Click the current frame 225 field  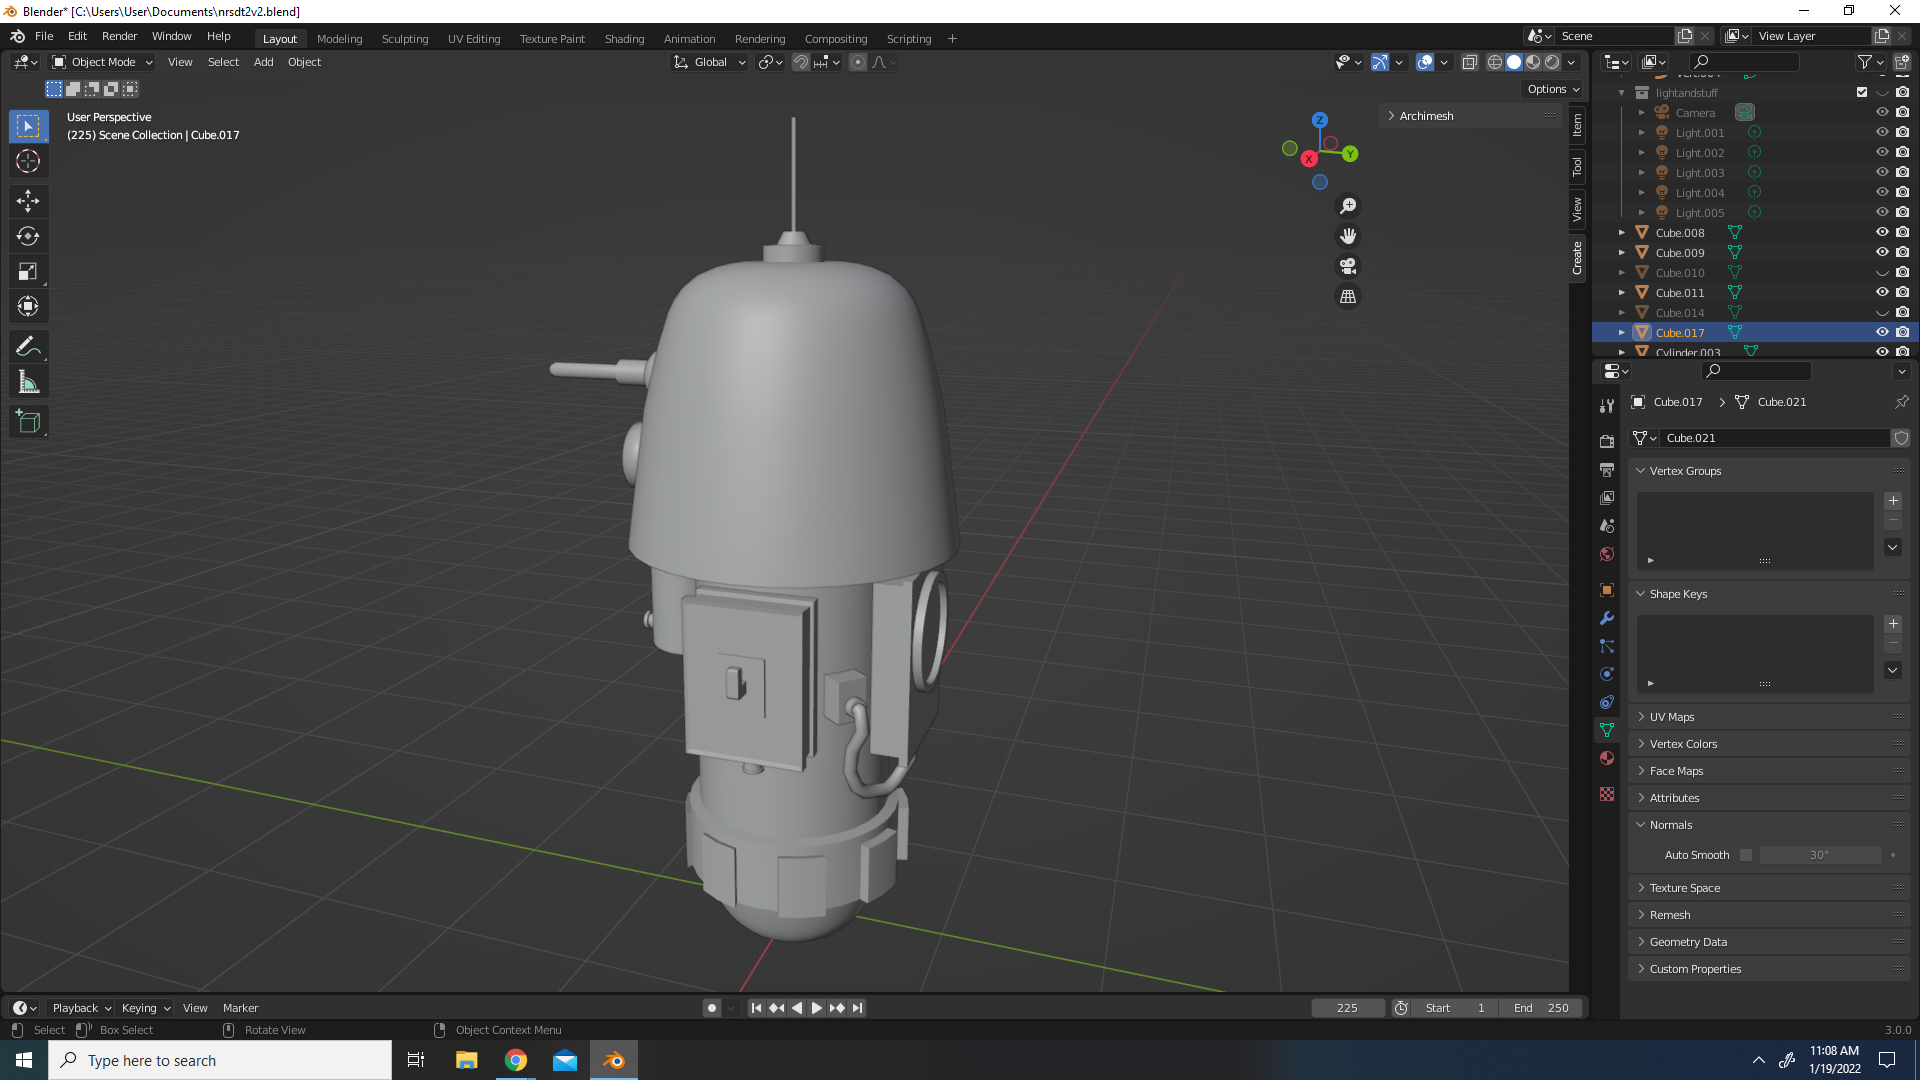click(1347, 1008)
